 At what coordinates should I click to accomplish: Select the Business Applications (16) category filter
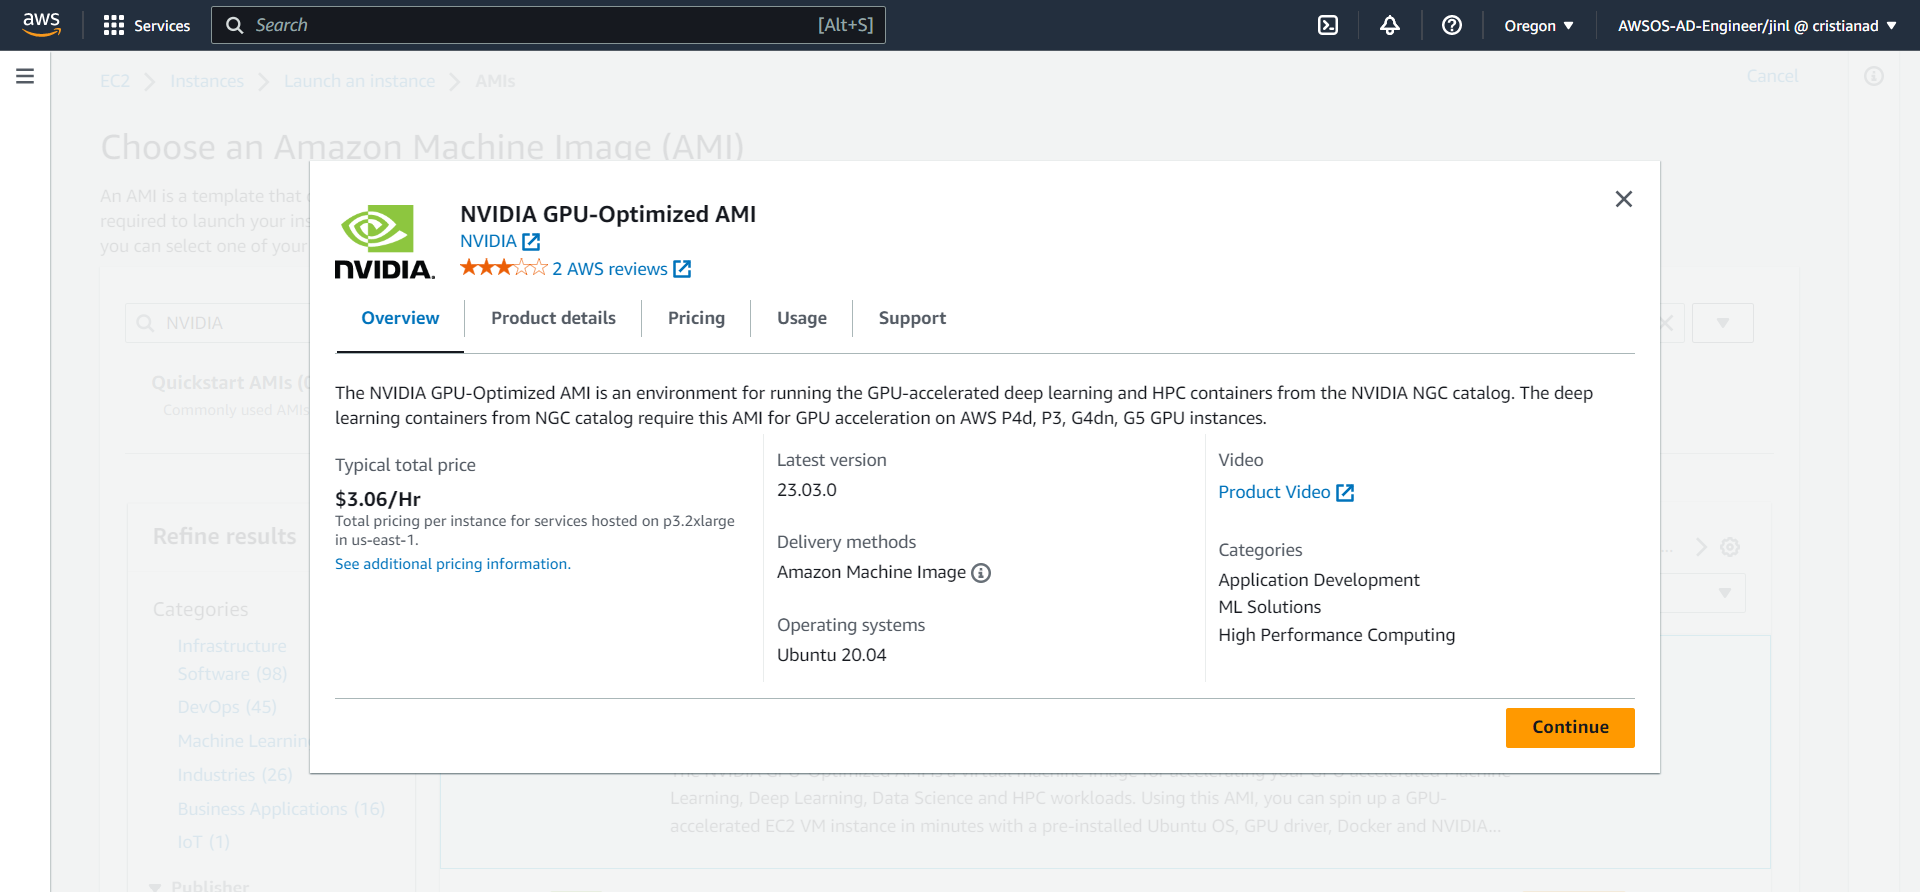281,809
